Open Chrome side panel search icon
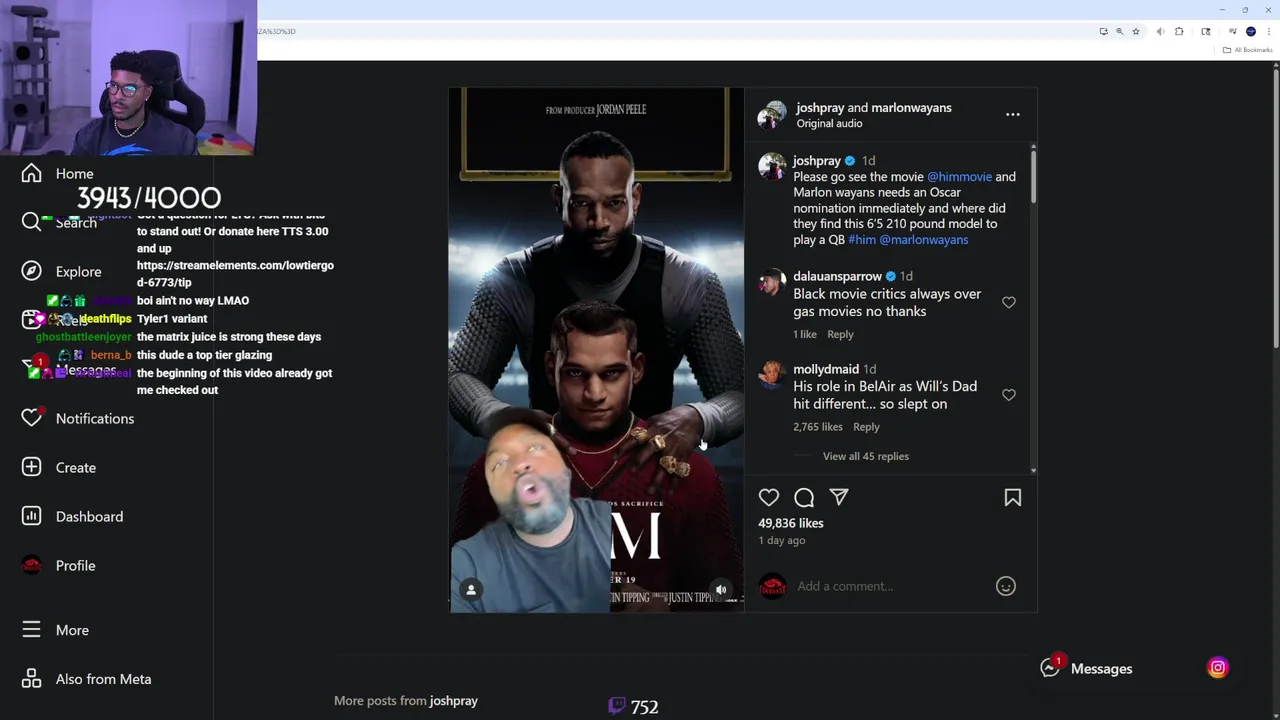The height and width of the screenshot is (720, 1280). coord(1206,32)
